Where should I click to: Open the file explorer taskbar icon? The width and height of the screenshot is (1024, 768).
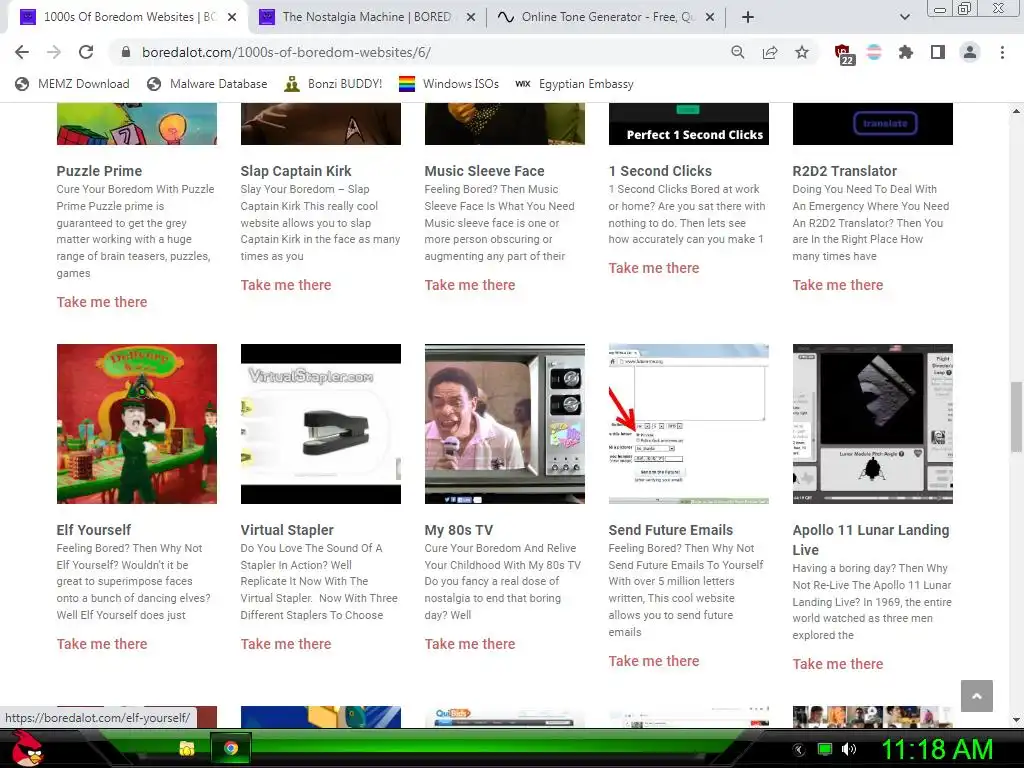tap(187, 748)
